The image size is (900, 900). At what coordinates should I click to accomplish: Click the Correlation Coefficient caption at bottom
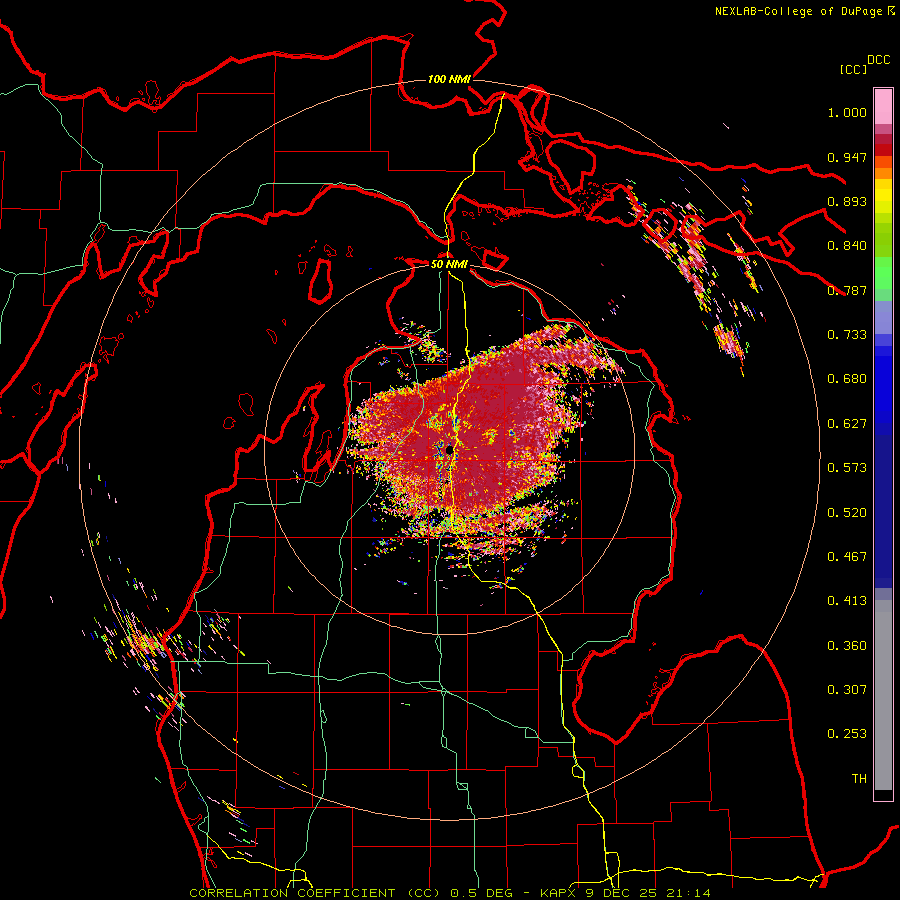pyautogui.click(x=450, y=893)
